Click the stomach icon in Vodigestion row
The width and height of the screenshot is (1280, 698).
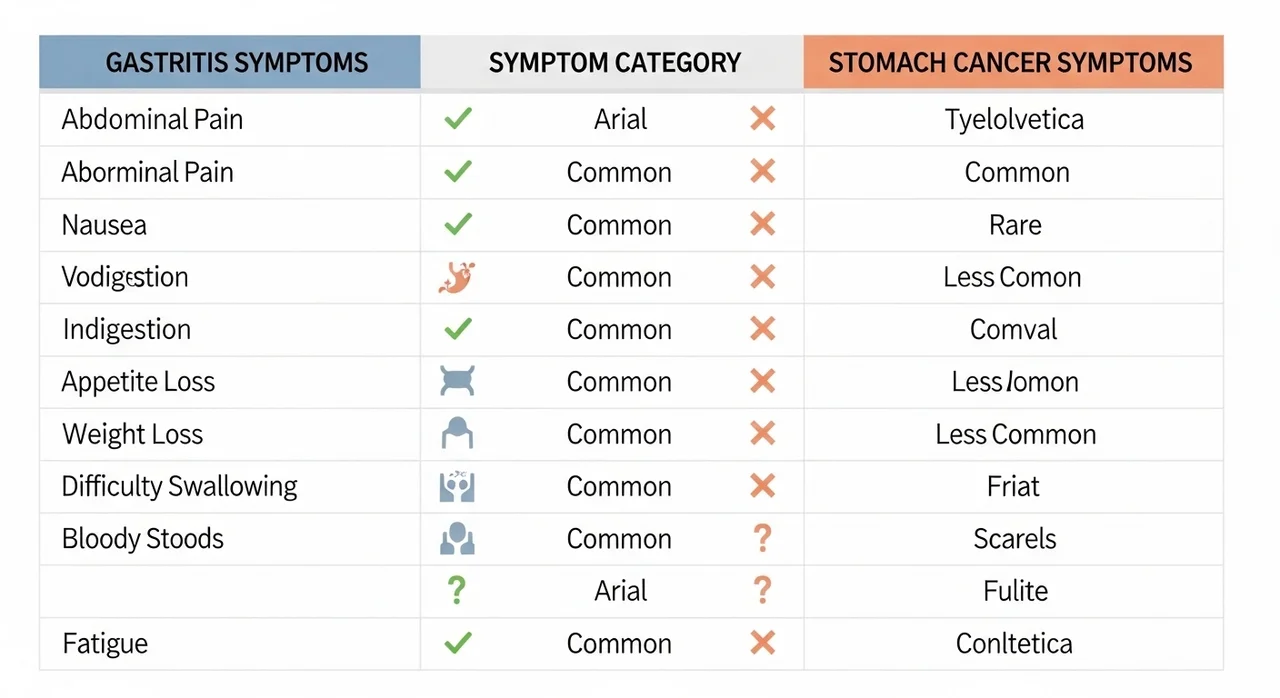[x=457, y=277]
